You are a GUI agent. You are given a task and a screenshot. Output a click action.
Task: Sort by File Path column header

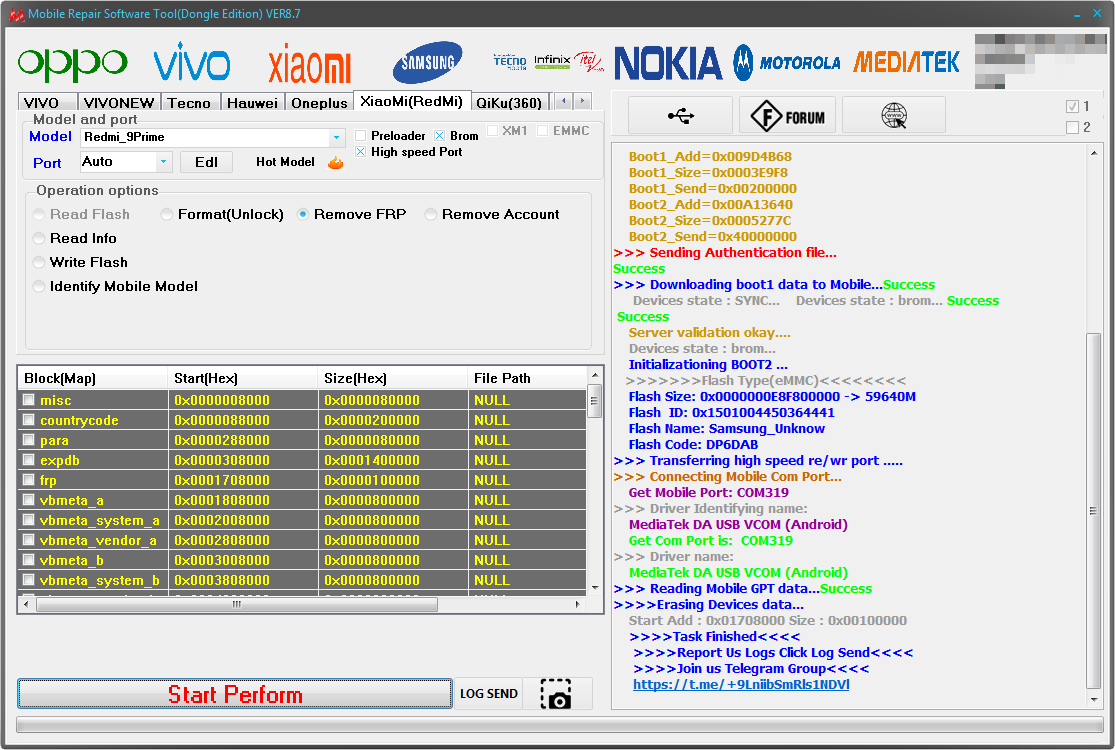[x=527, y=378]
